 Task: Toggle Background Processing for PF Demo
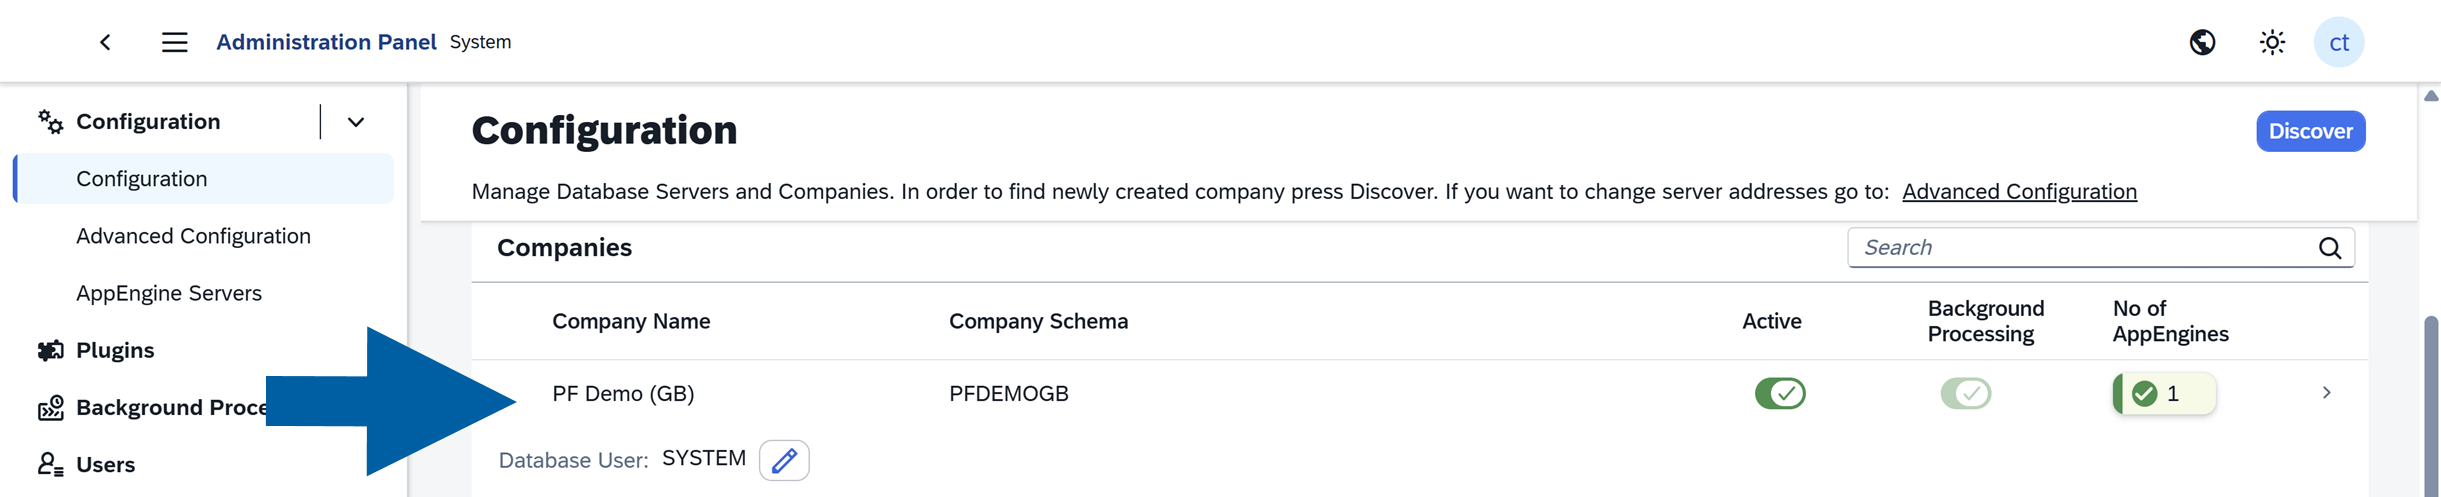pos(1965,393)
